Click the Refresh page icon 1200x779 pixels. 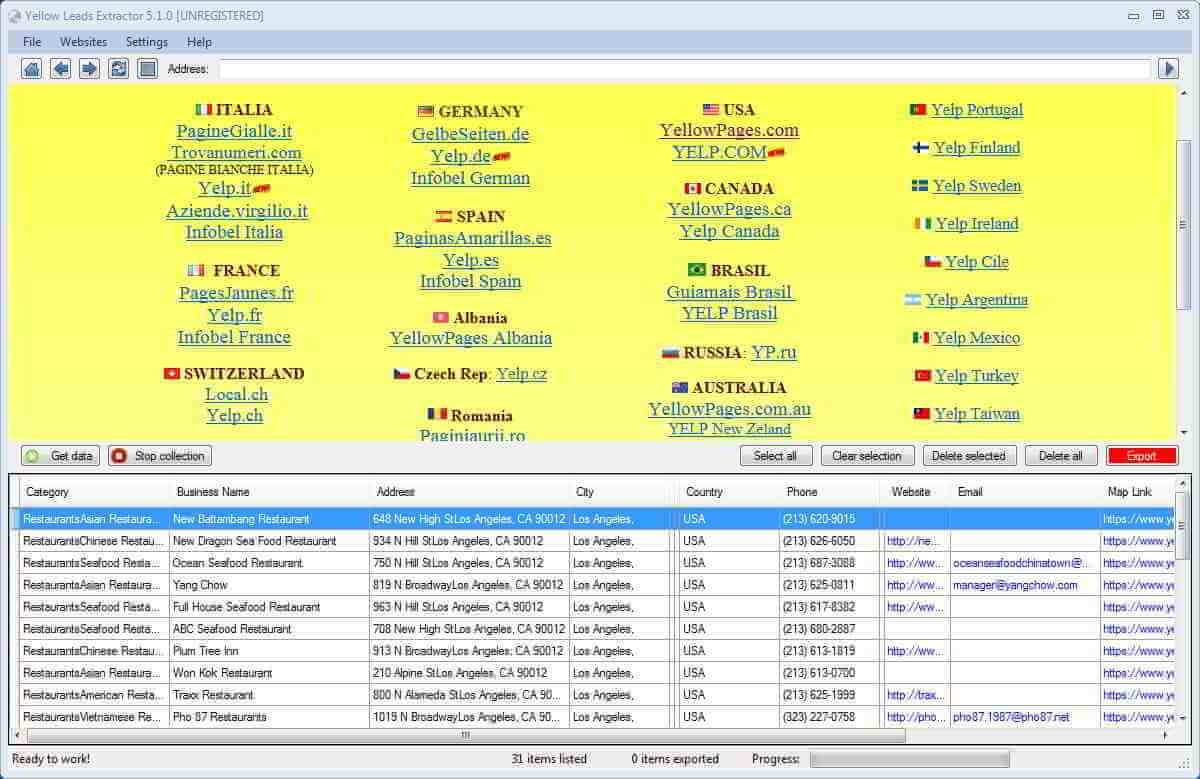(x=120, y=68)
